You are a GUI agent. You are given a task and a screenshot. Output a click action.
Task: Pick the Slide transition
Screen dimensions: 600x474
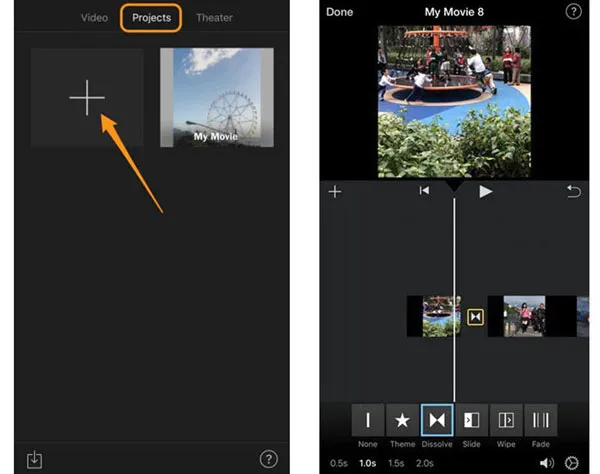pyautogui.click(x=471, y=420)
